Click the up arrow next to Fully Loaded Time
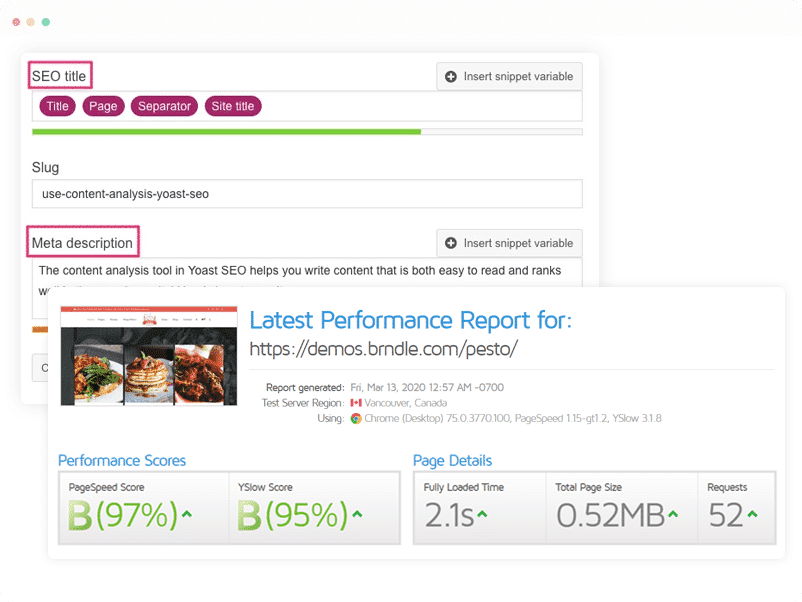The height and width of the screenshot is (602, 802). pos(482,514)
